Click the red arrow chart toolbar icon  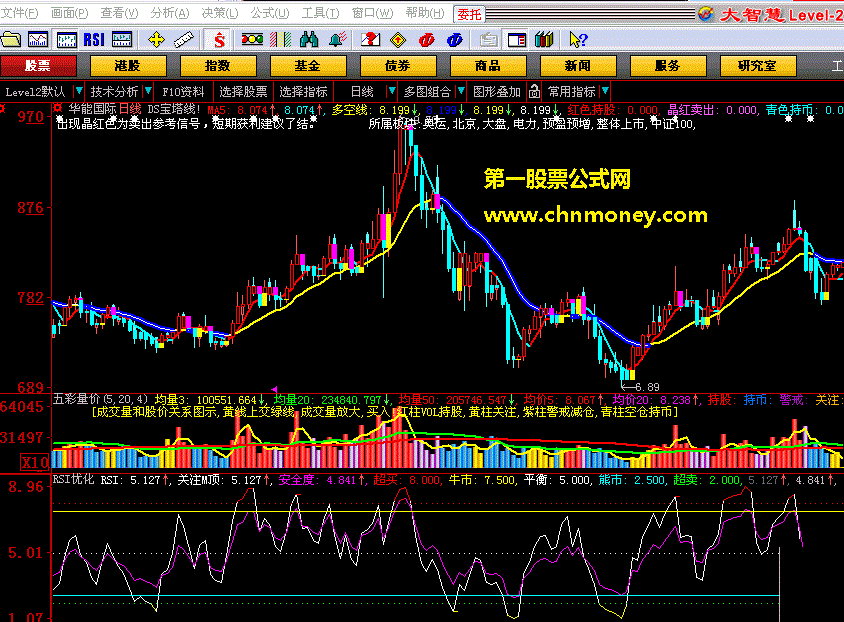(370, 40)
